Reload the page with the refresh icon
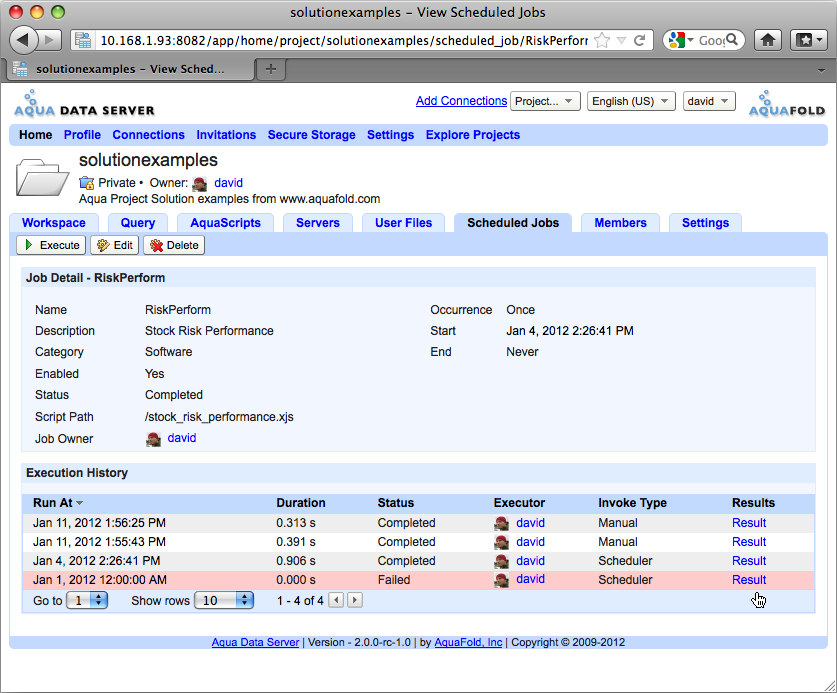The image size is (837, 693). click(639, 40)
